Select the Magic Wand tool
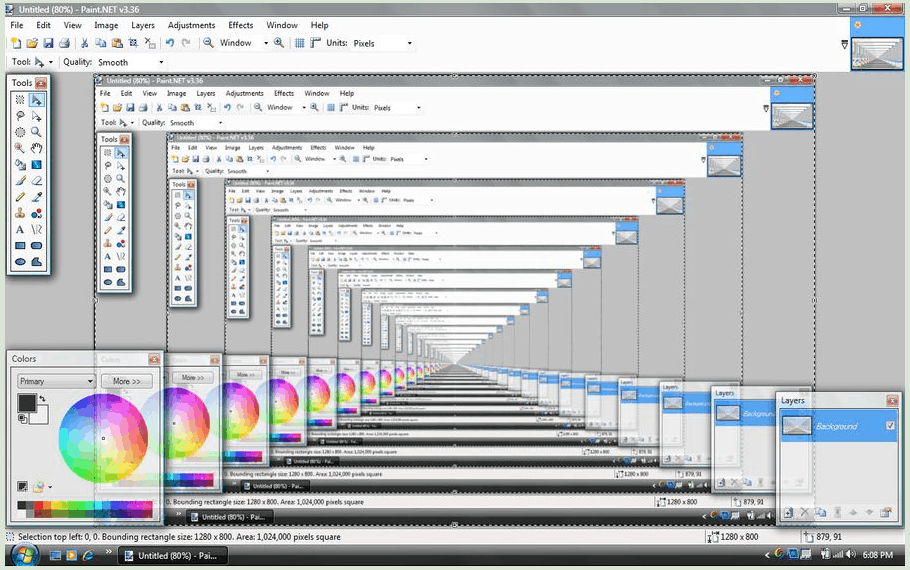 coord(20,149)
